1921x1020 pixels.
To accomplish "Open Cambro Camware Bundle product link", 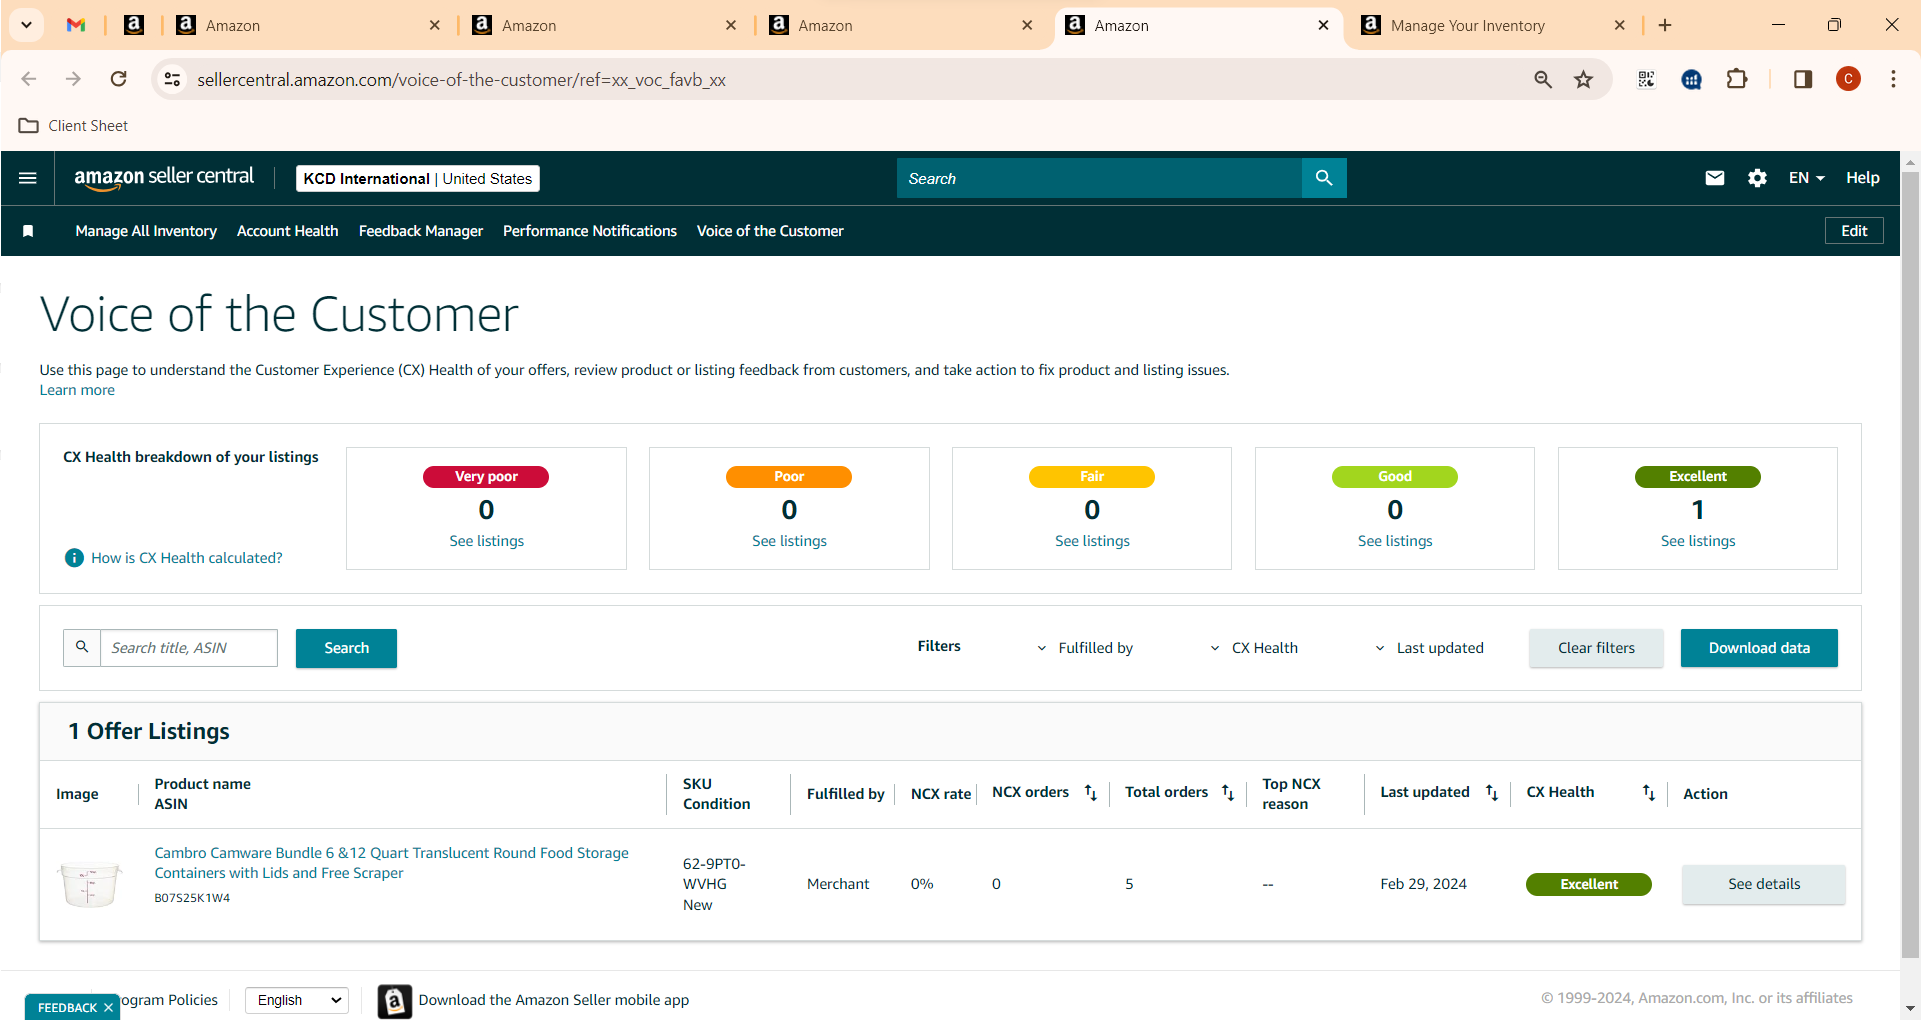I will [391, 863].
